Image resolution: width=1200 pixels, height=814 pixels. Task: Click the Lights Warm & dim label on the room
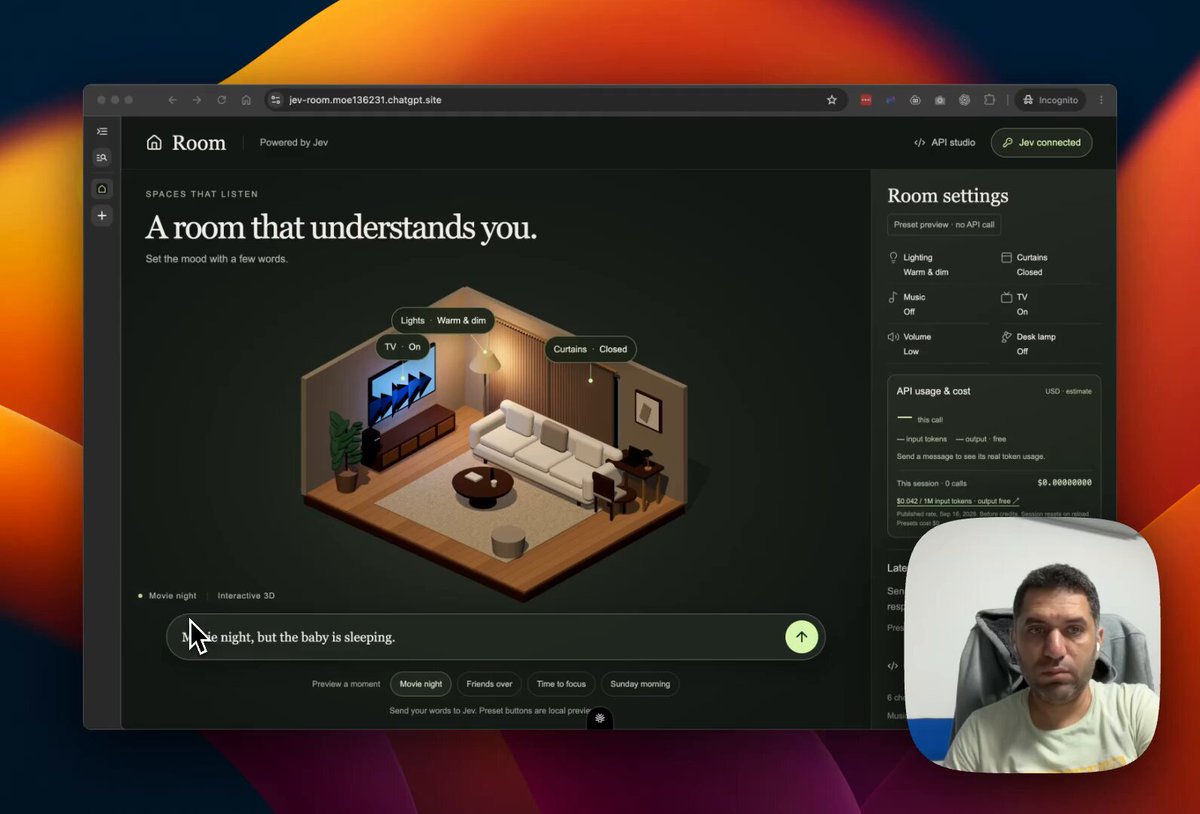(x=443, y=321)
